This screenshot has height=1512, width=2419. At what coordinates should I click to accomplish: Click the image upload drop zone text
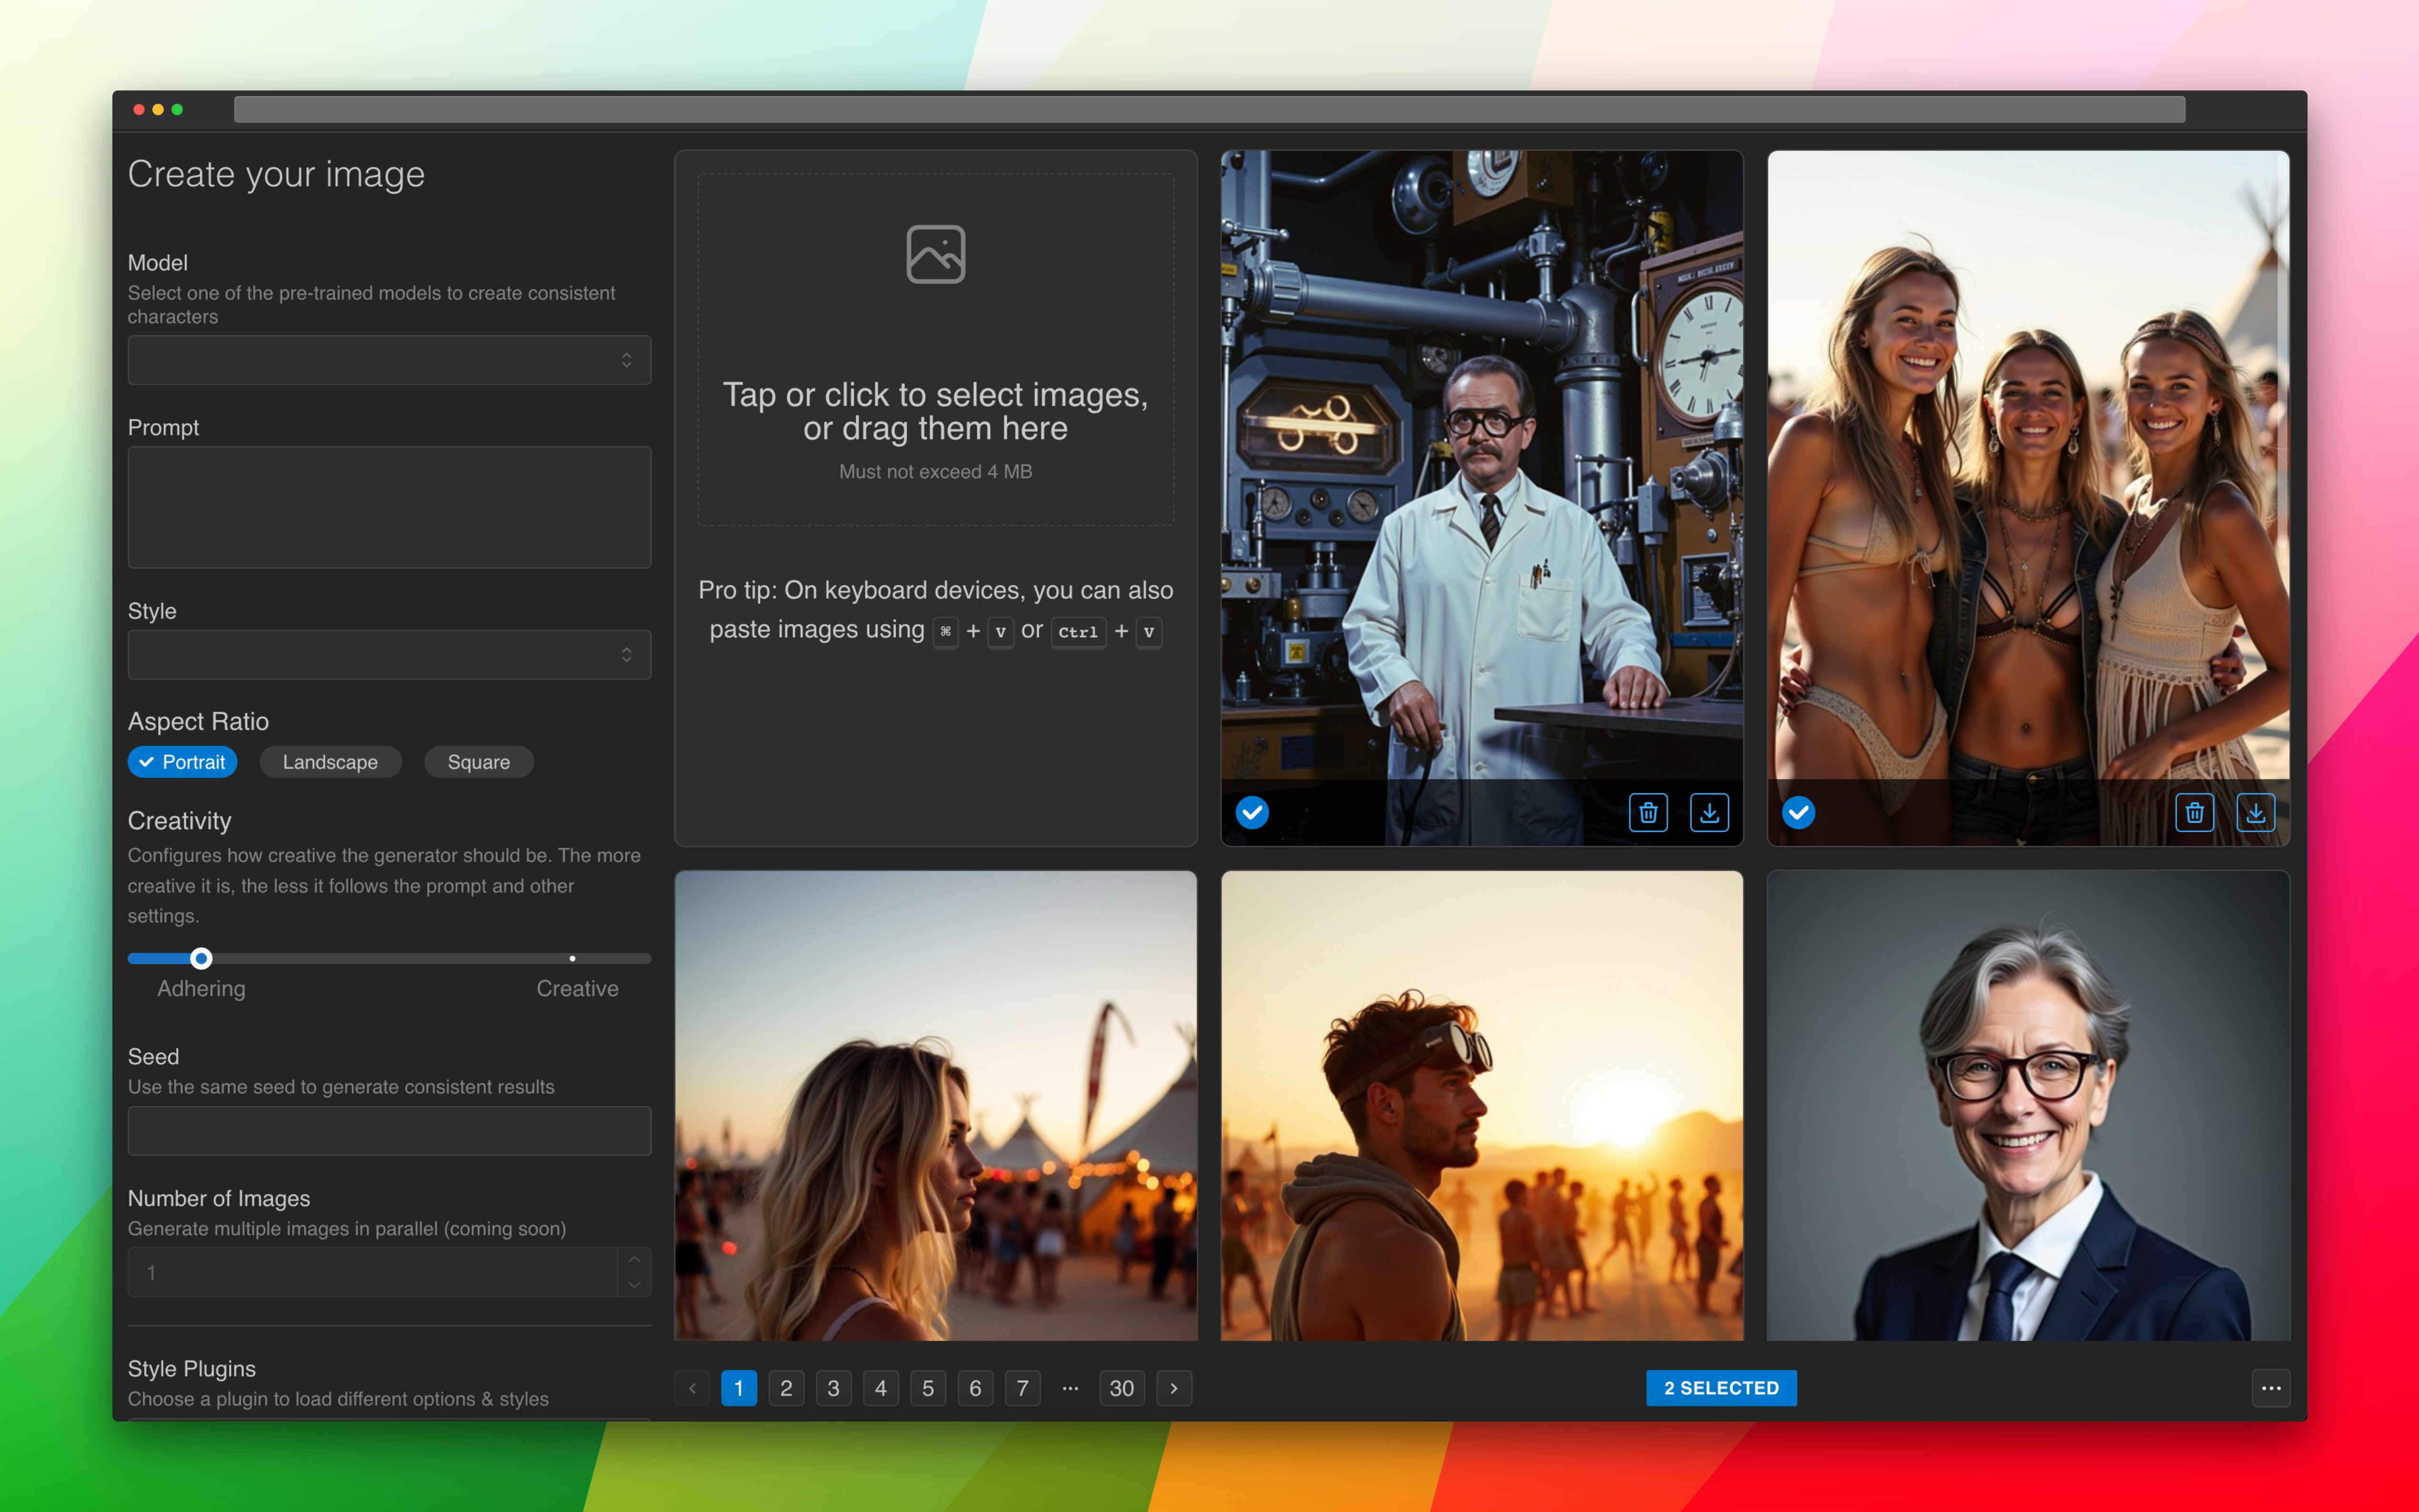[x=935, y=411]
